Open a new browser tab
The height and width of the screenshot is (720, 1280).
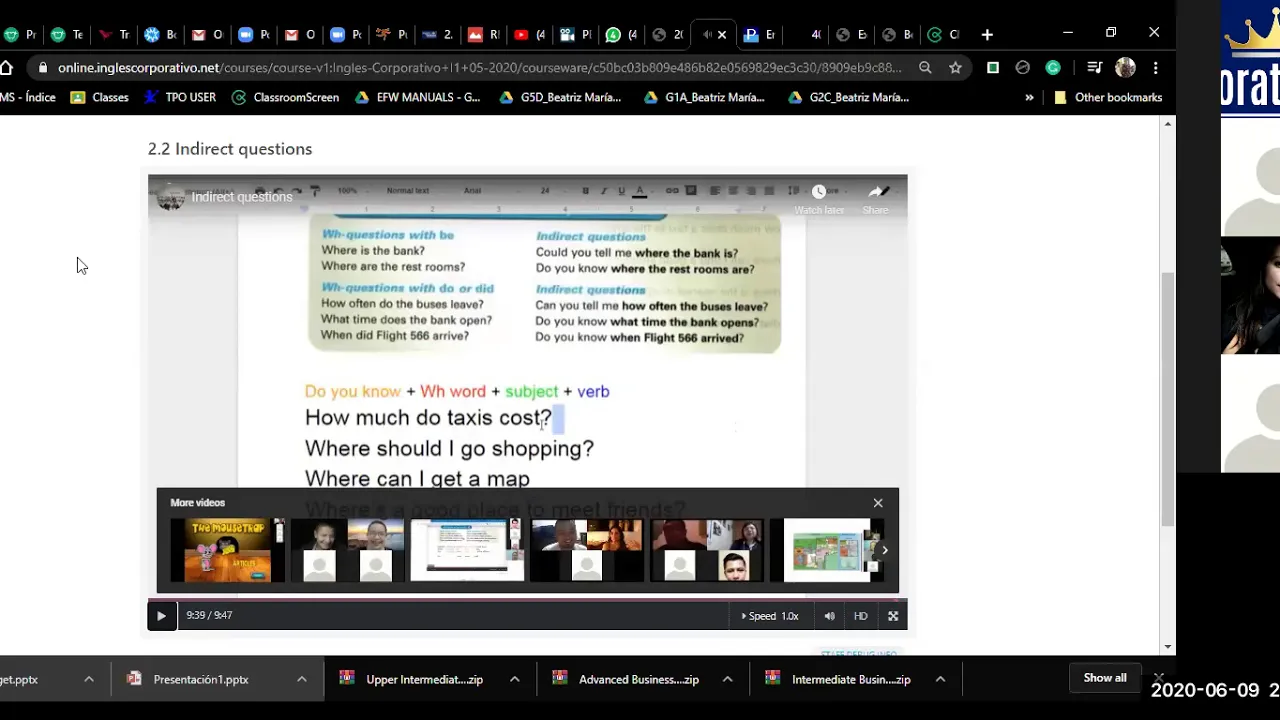point(987,34)
